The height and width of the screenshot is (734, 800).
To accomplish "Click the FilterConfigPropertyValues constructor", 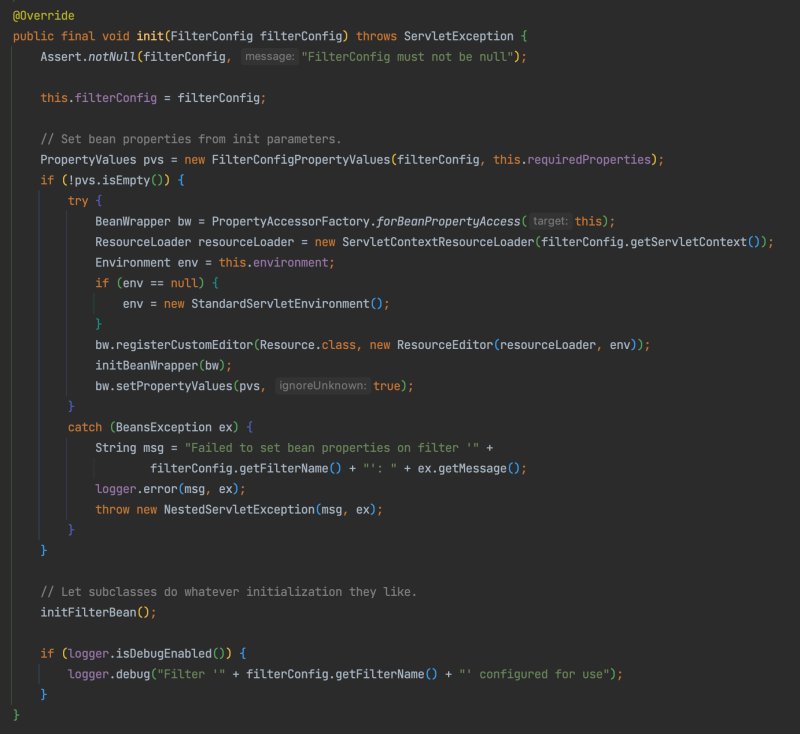I will [x=301, y=160].
